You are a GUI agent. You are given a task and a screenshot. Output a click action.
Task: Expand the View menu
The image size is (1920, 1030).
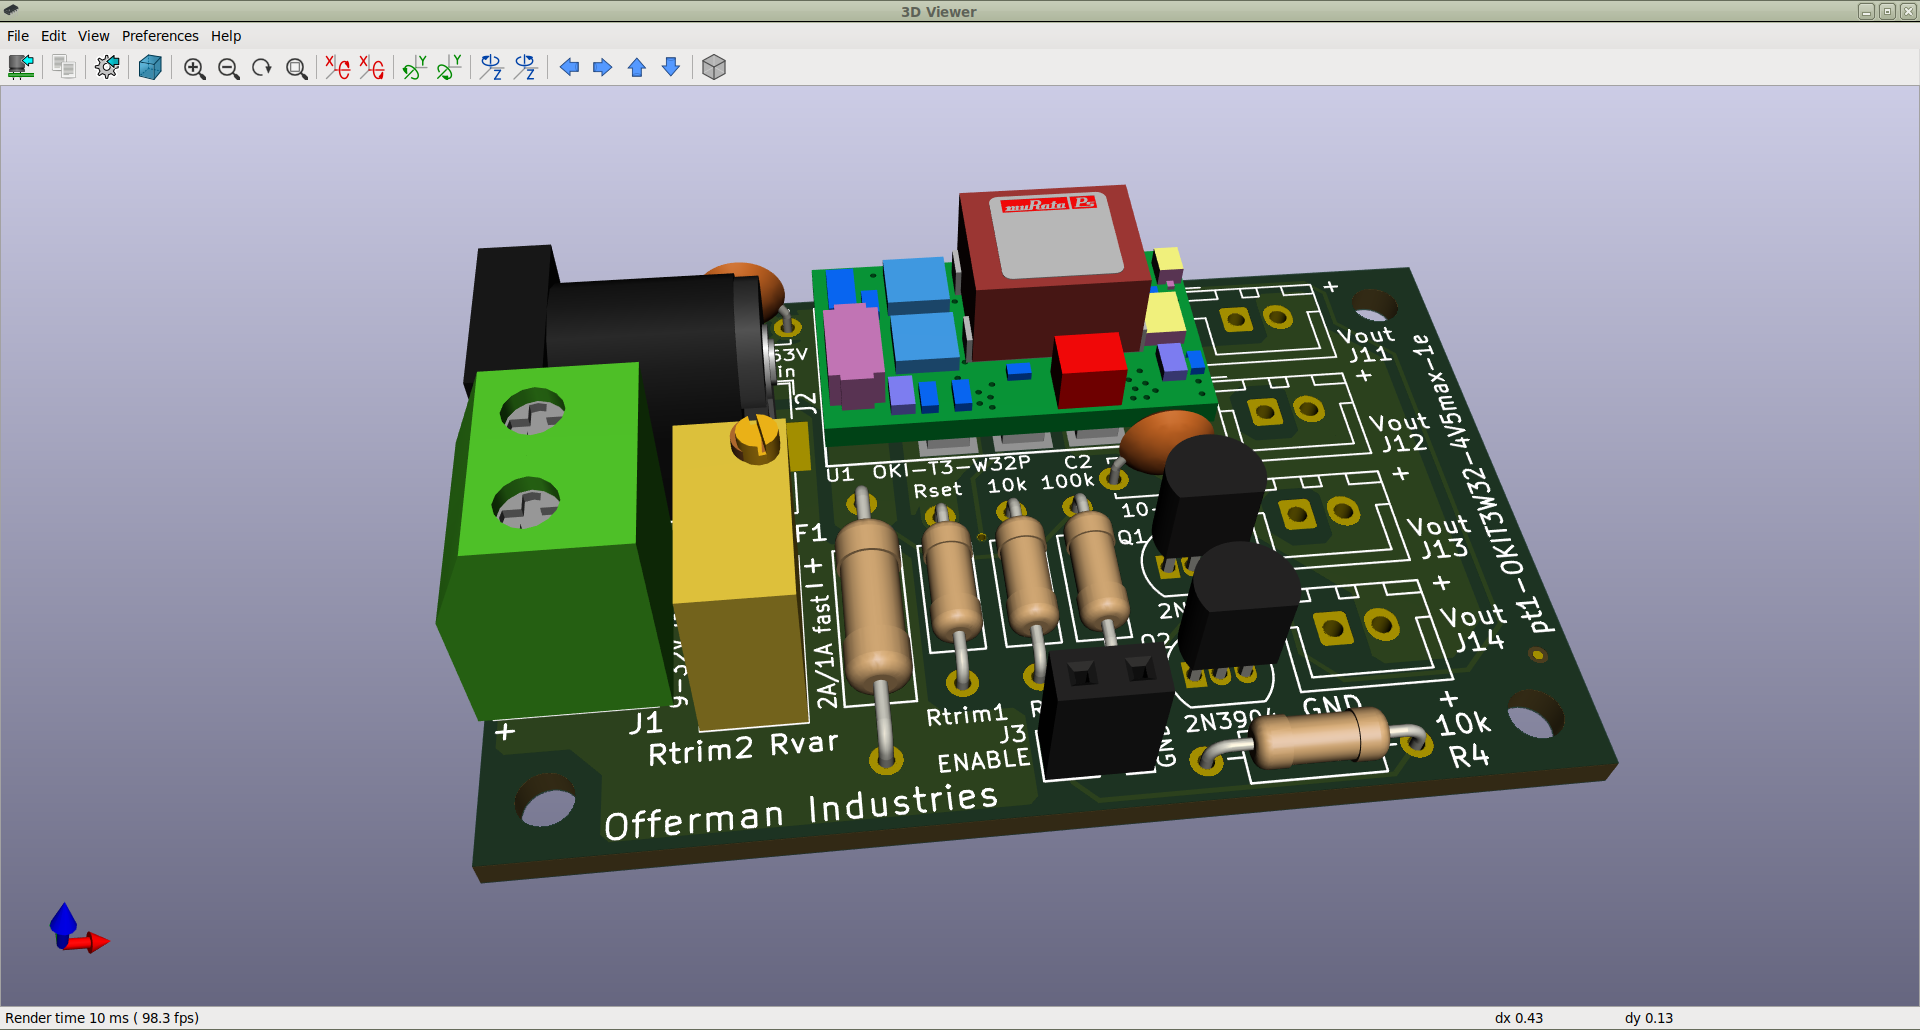click(x=93, y=36)
